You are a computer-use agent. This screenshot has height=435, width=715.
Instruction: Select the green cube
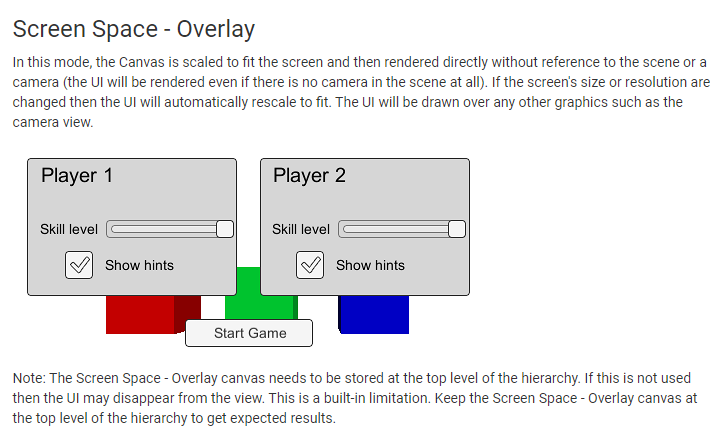click(260, 294)
